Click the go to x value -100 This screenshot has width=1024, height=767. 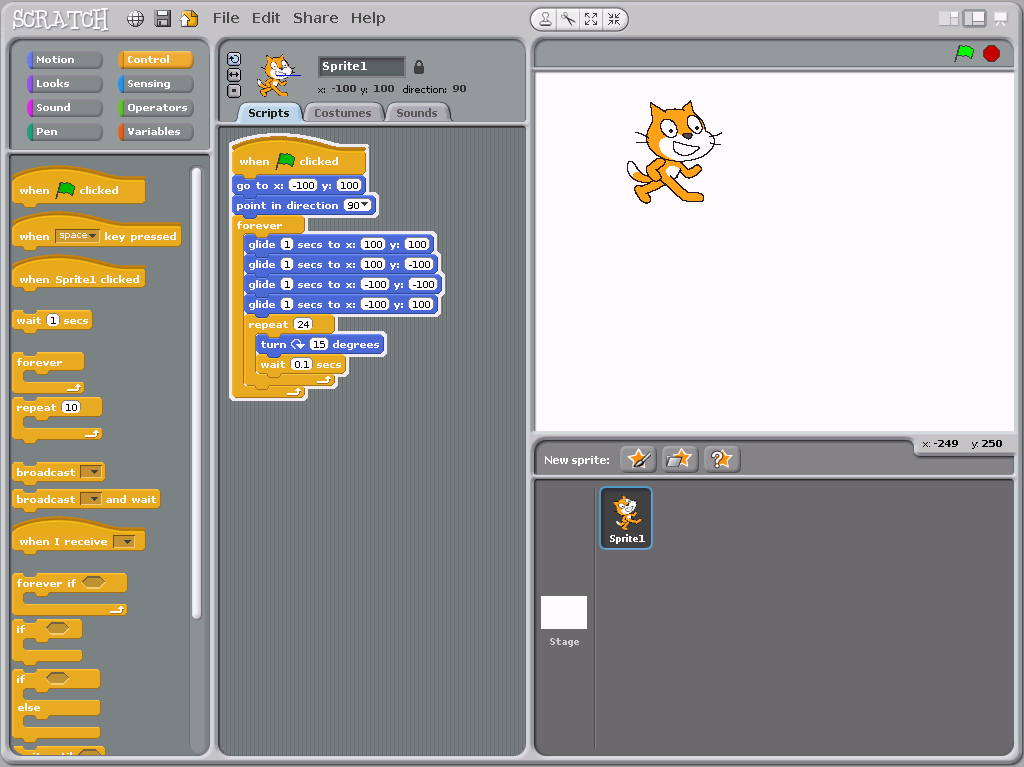point(303,186)
